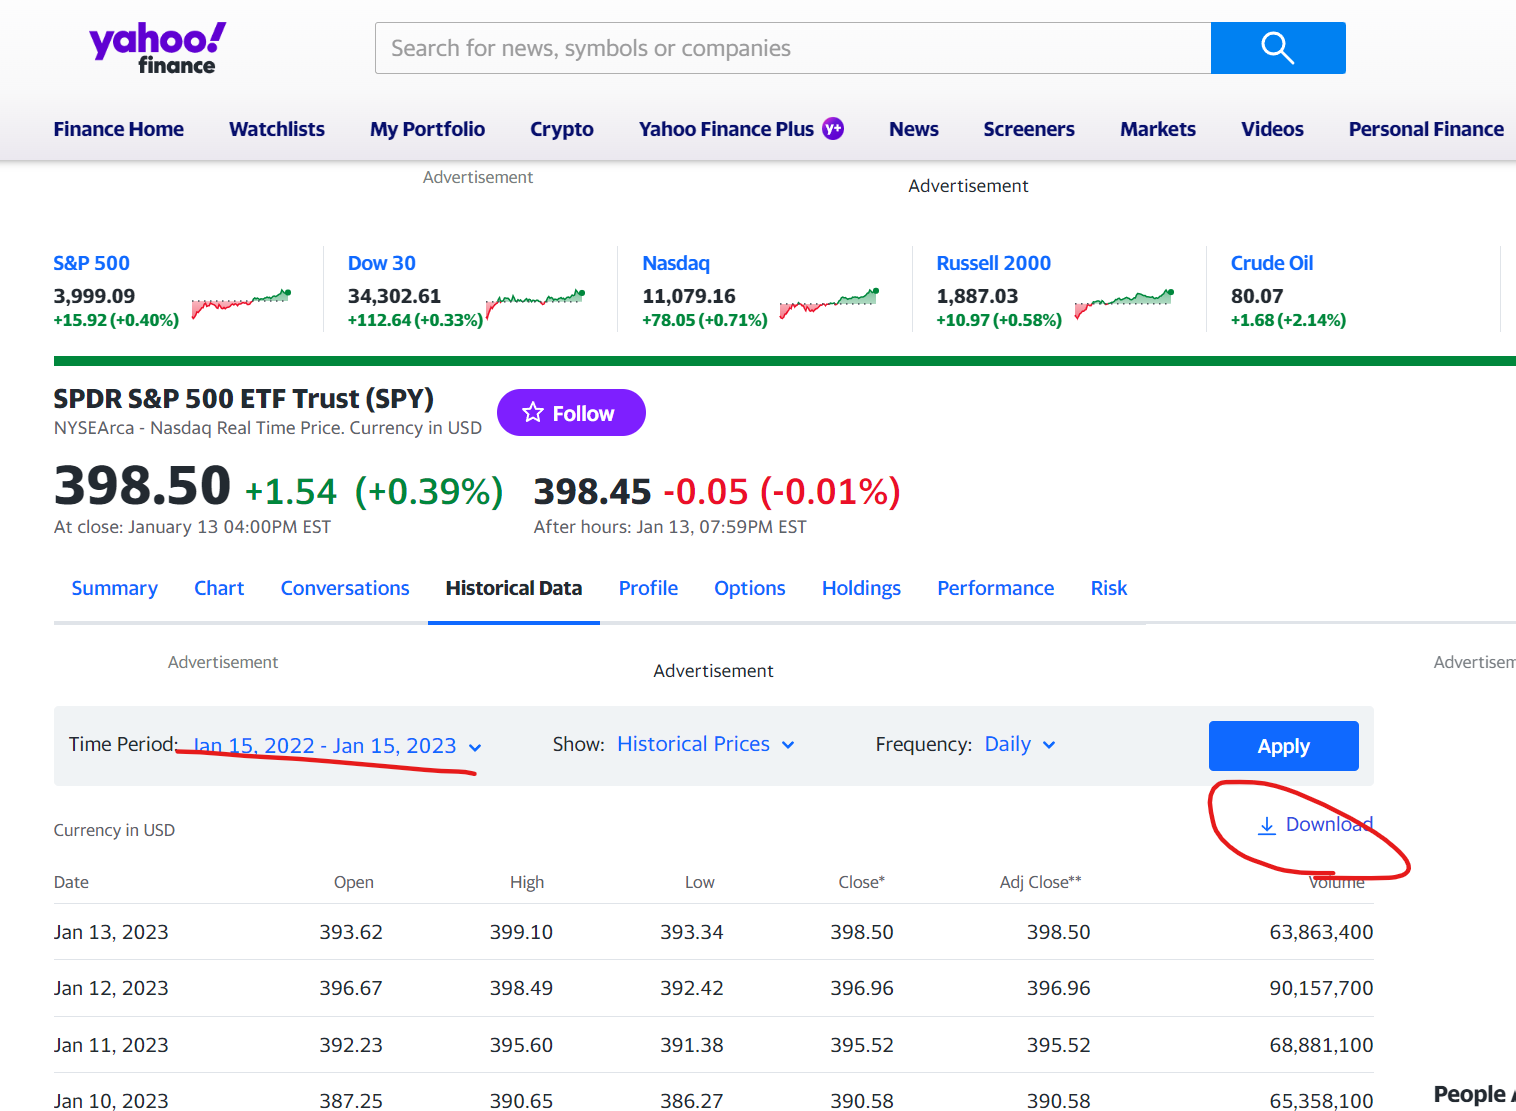Click the star icon in the Follow button
1516x1111 pixels.
coord(533,413)
